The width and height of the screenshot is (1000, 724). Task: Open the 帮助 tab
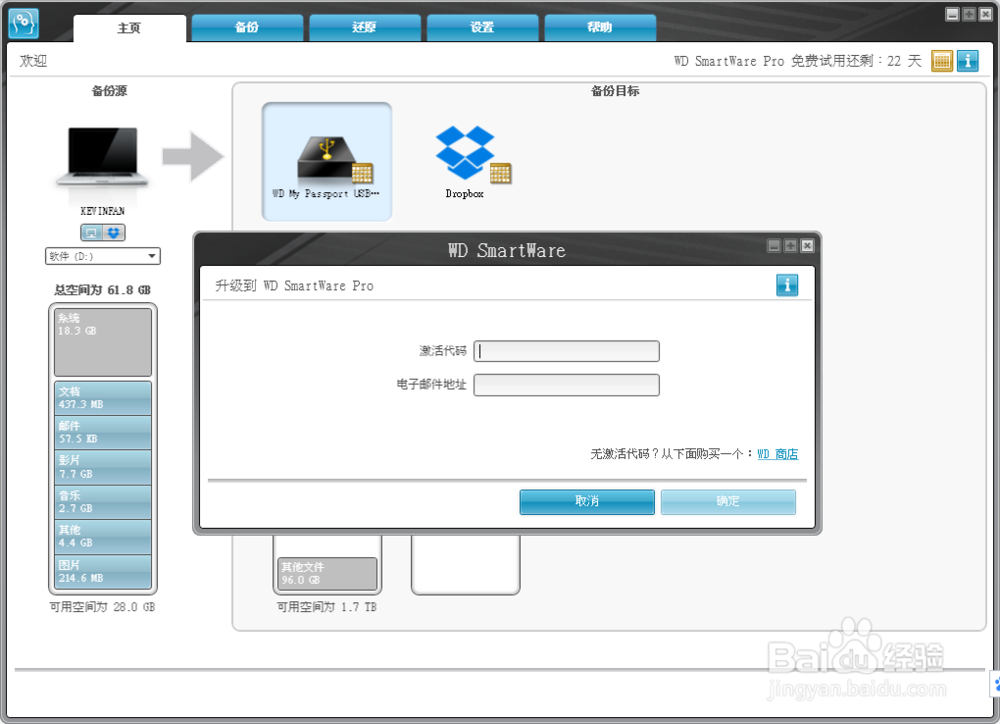(599, 28)
